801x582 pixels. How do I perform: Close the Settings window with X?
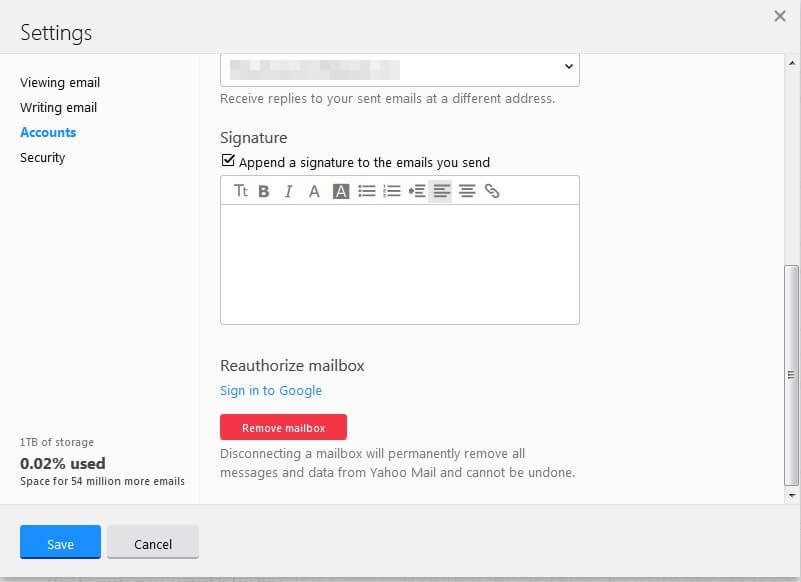coord(780,16)
